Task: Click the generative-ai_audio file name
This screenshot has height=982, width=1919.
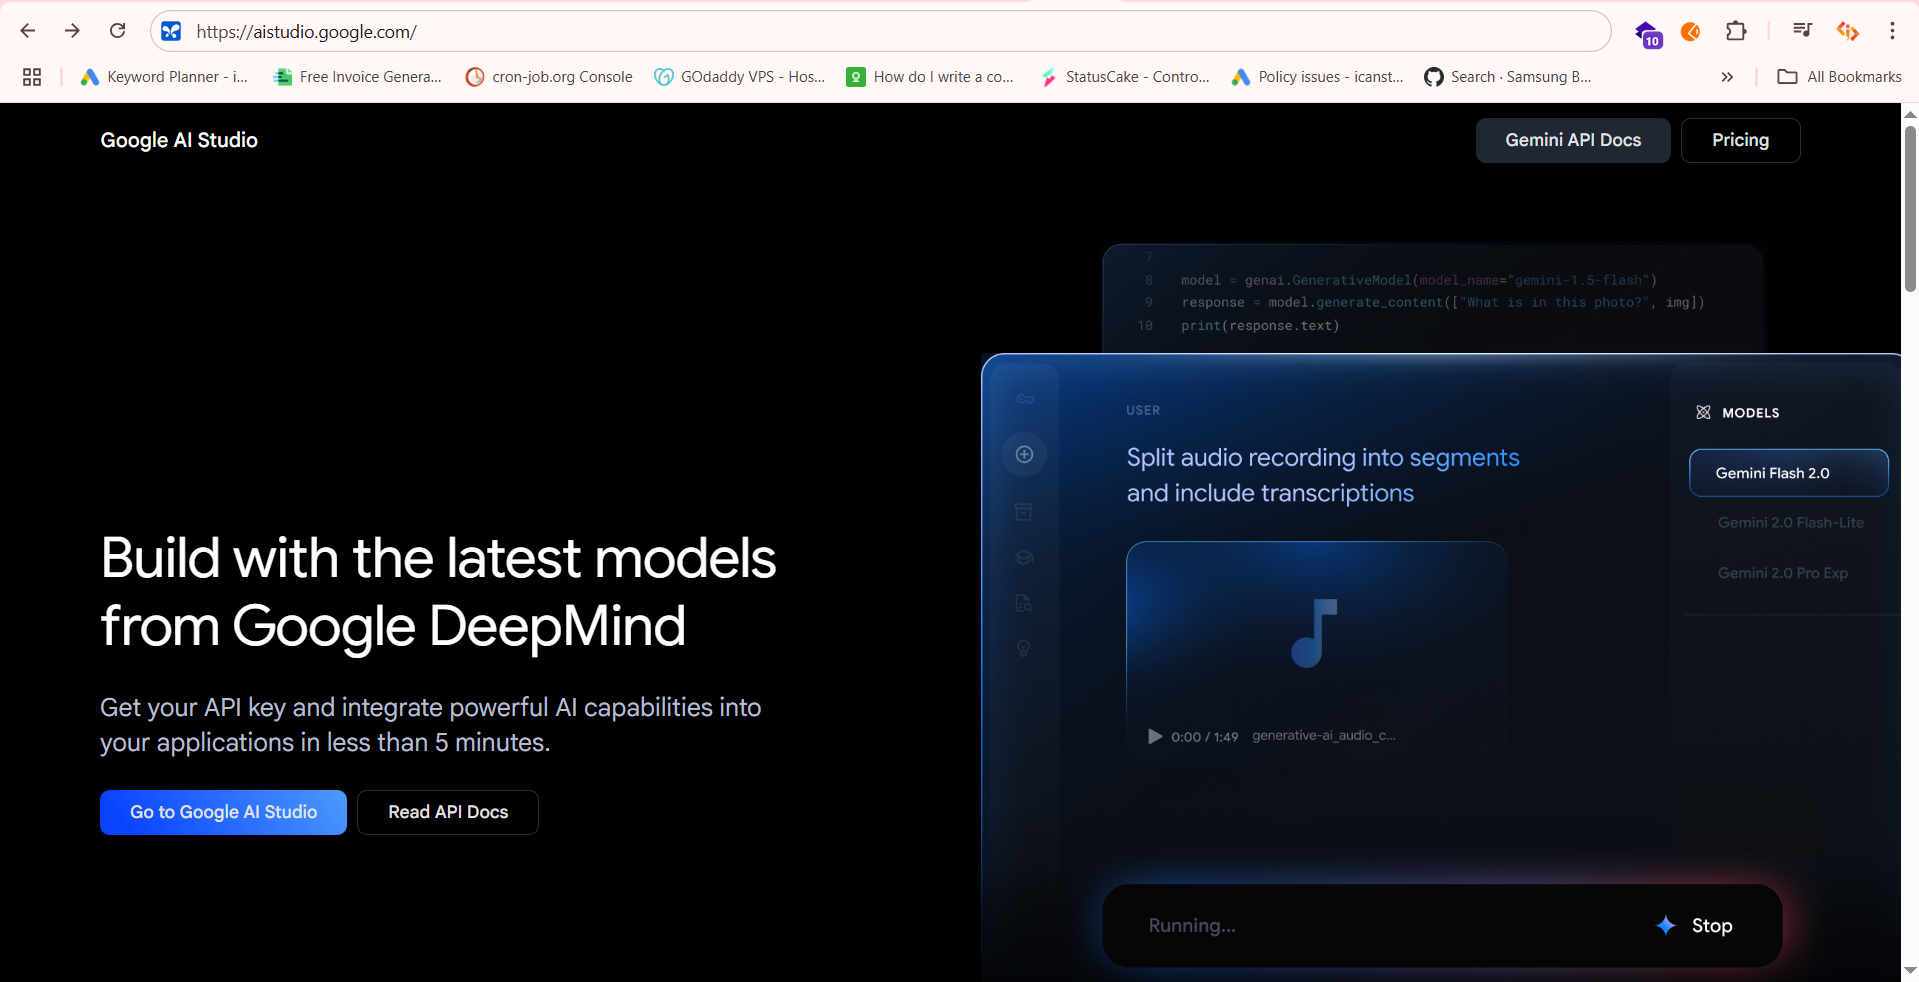Action: pos(1323,736)
